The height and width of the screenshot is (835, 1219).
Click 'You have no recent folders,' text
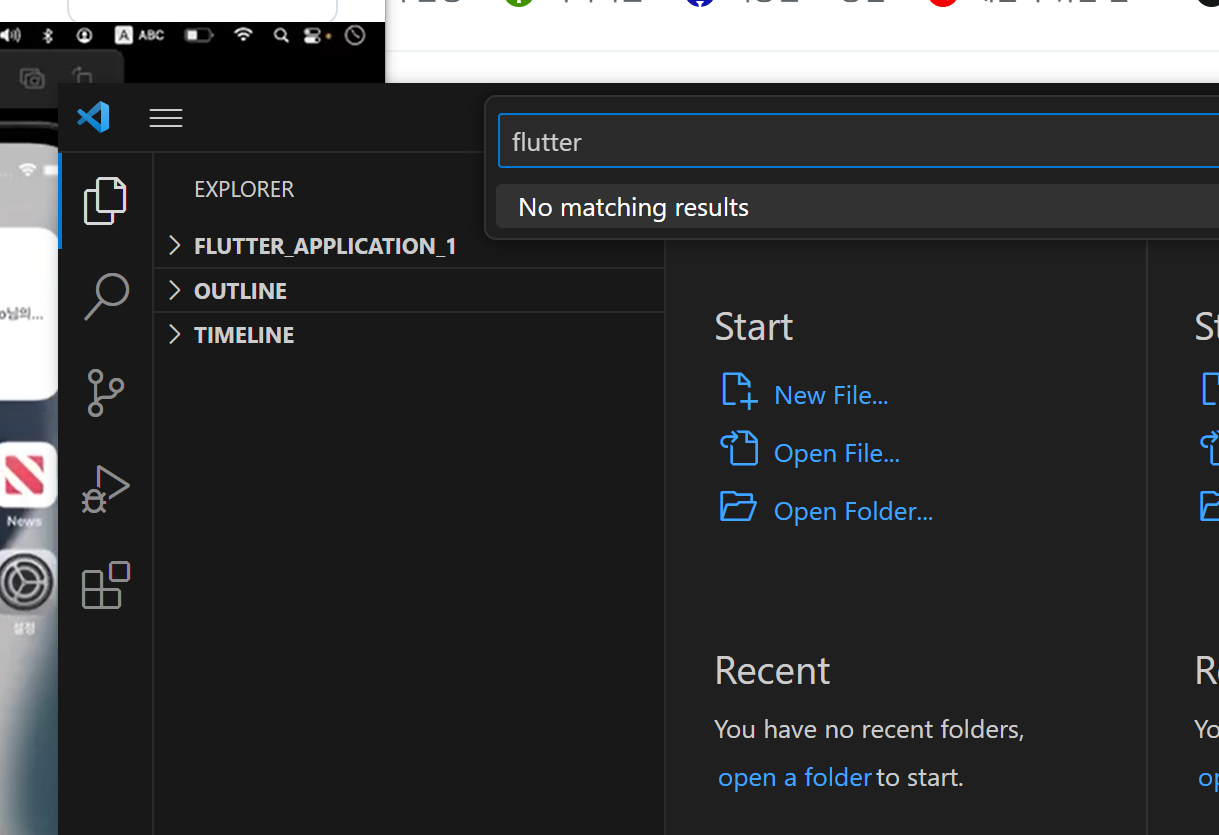click(869, 729)
